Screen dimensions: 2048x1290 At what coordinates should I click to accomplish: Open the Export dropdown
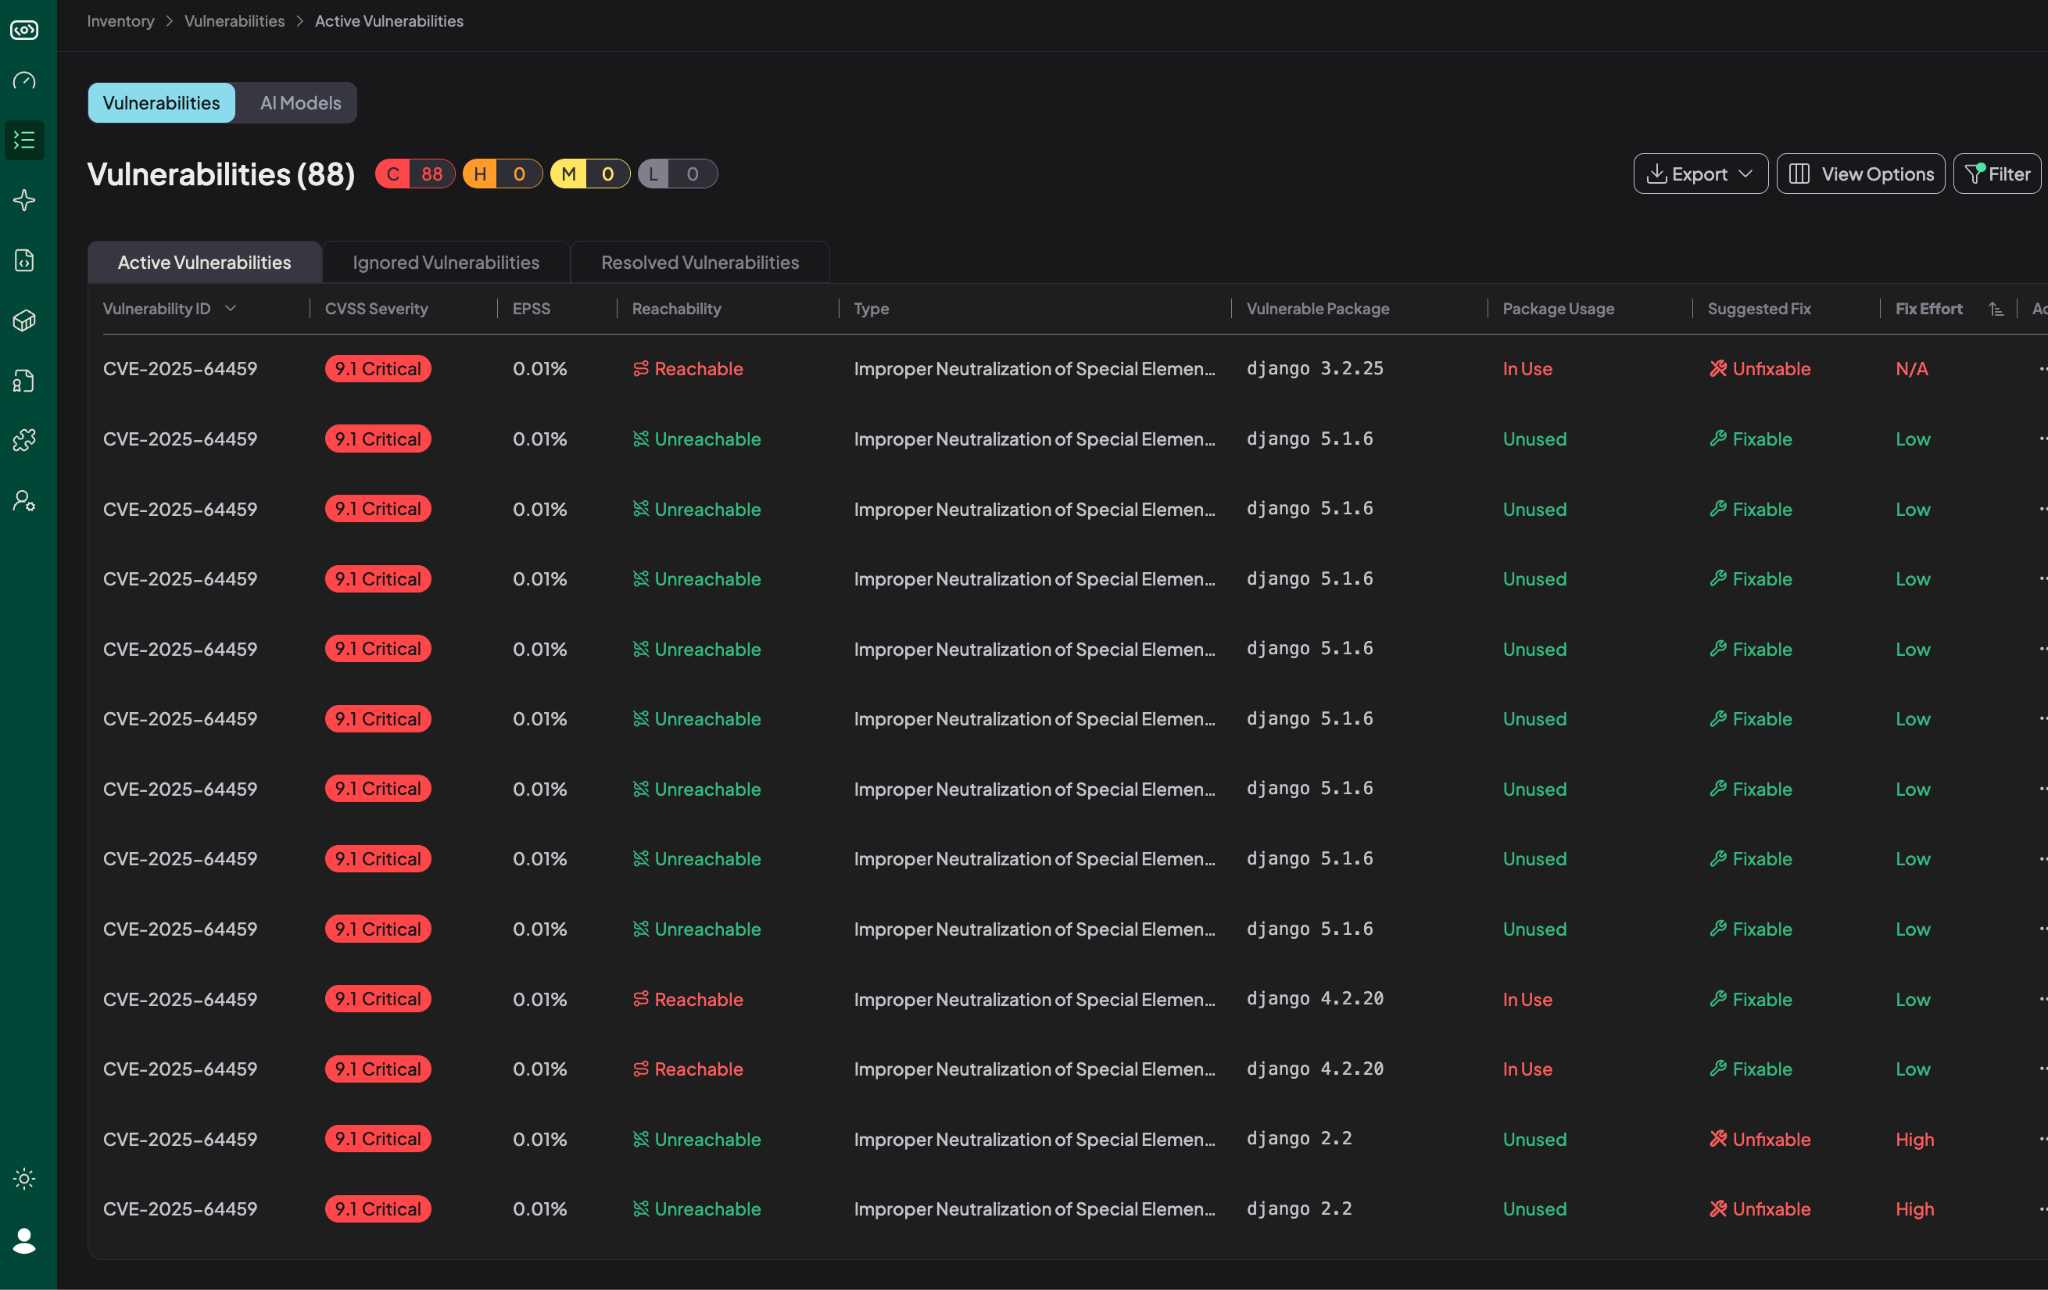[x=1700, y=174]
